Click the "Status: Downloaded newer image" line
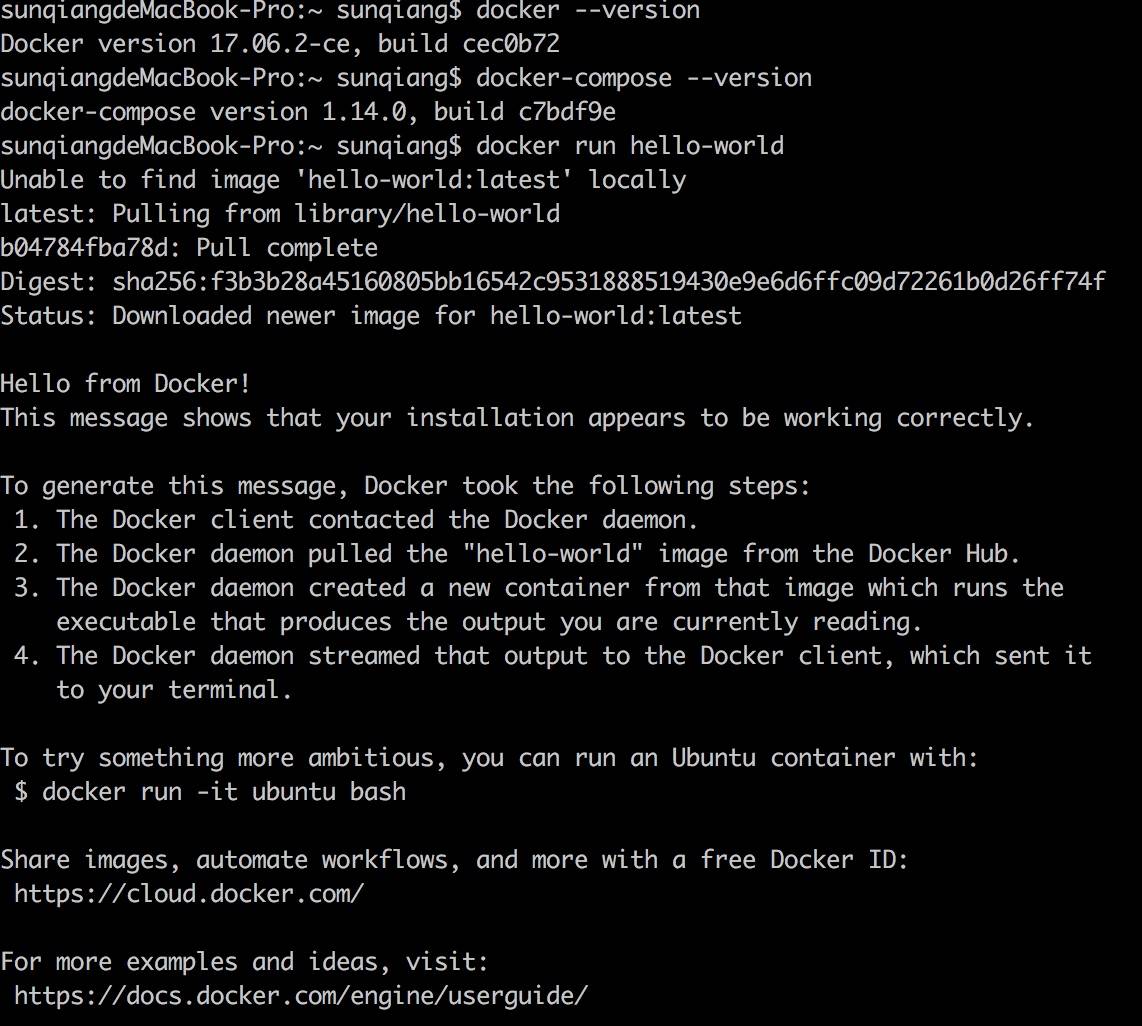This screenshot has width=1142, height=1026. [x=371, y=316]
